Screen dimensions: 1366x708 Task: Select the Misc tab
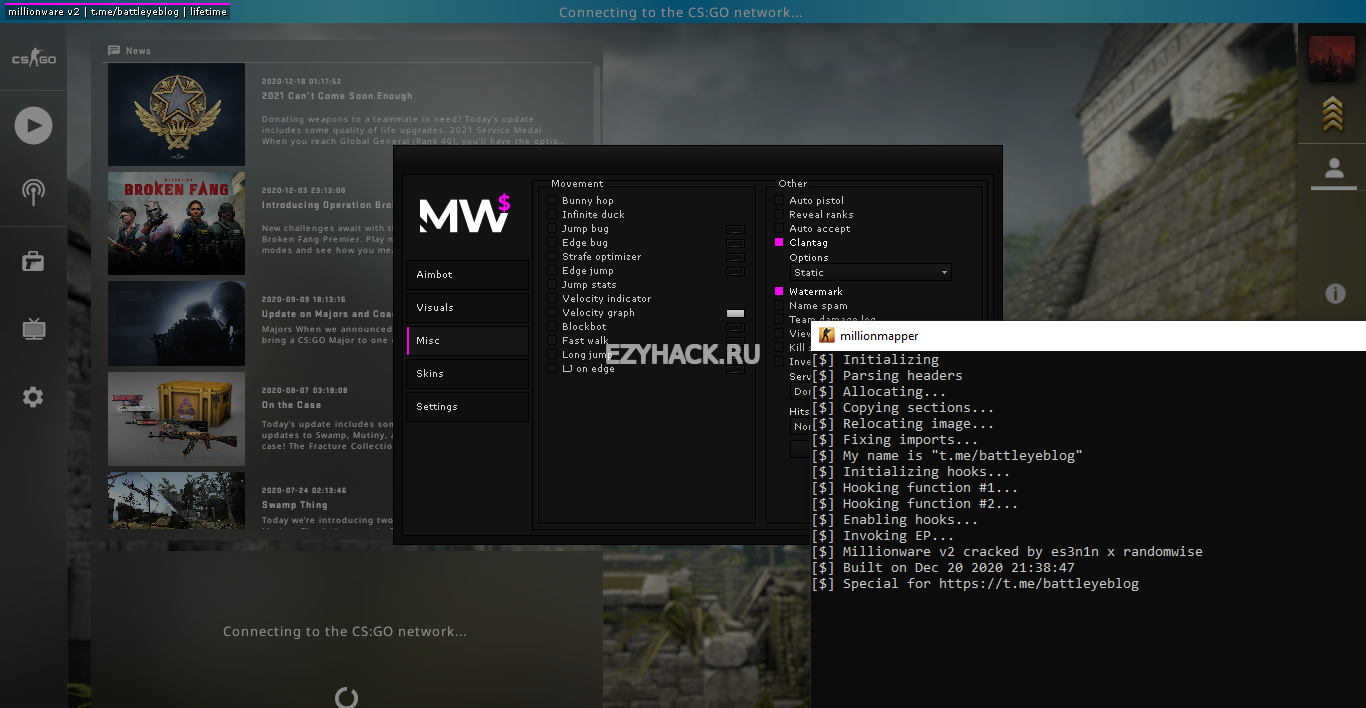467,341
